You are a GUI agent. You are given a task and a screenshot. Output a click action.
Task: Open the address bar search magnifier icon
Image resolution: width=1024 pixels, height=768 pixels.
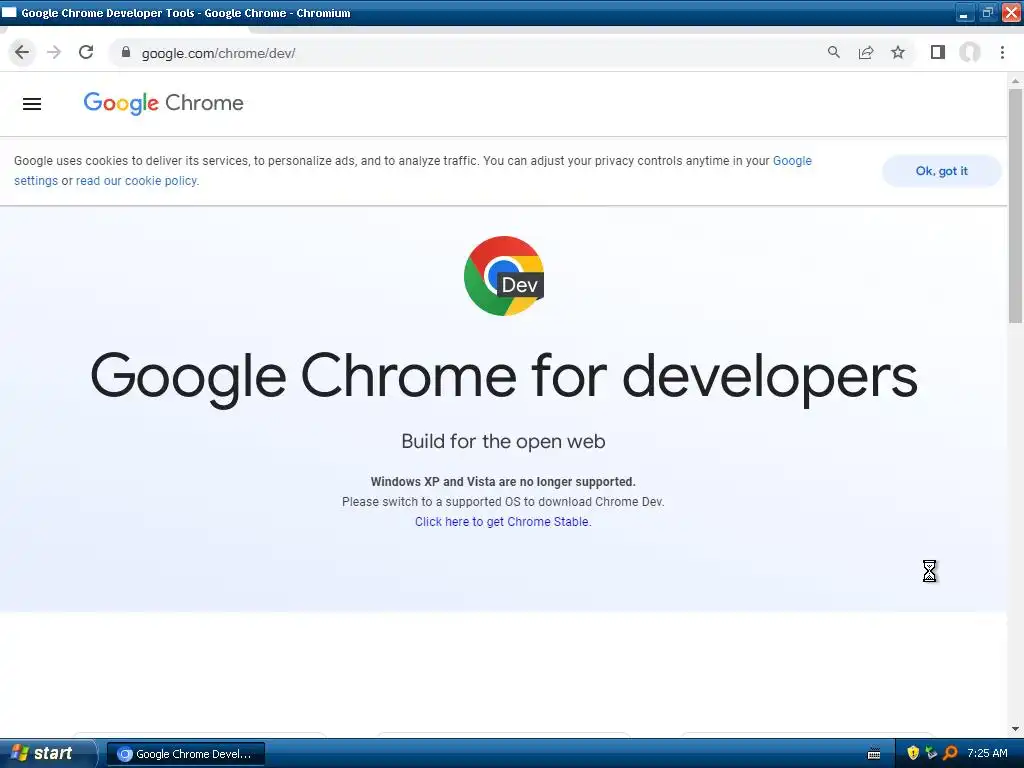833,52
